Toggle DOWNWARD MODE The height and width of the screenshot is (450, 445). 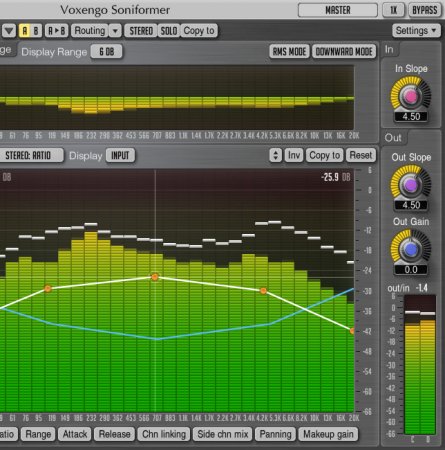pos(344,51)
